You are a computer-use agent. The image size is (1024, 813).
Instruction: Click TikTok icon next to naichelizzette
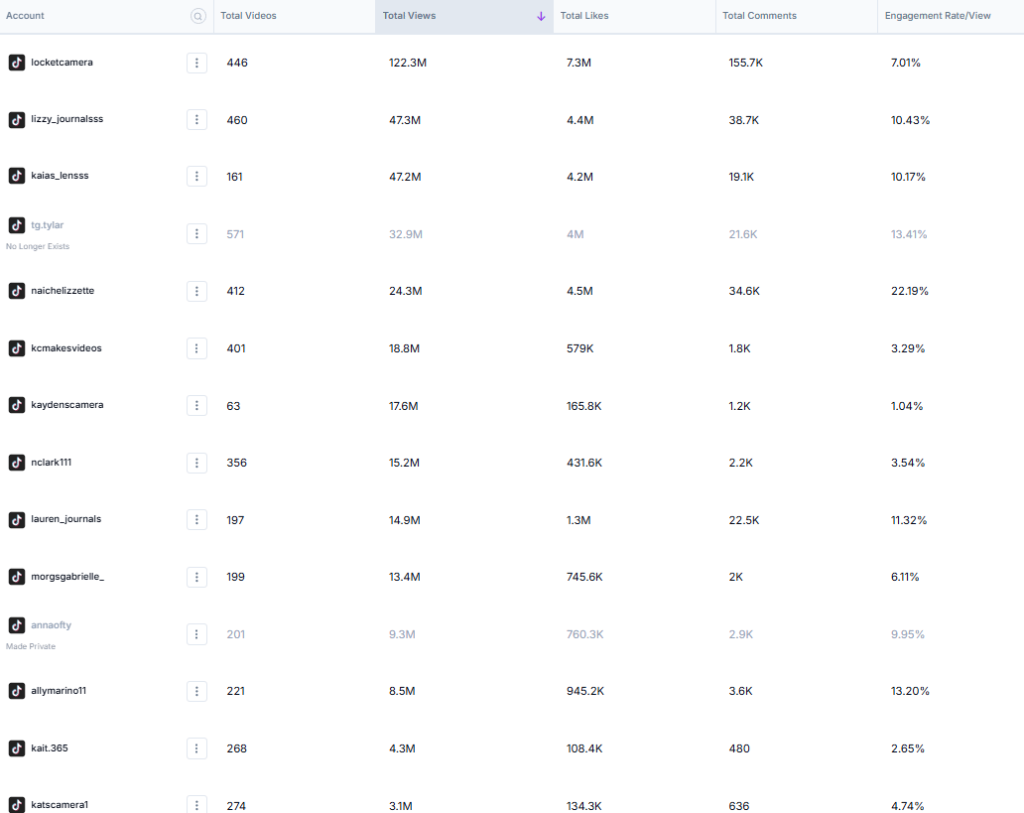click(16, 291)
